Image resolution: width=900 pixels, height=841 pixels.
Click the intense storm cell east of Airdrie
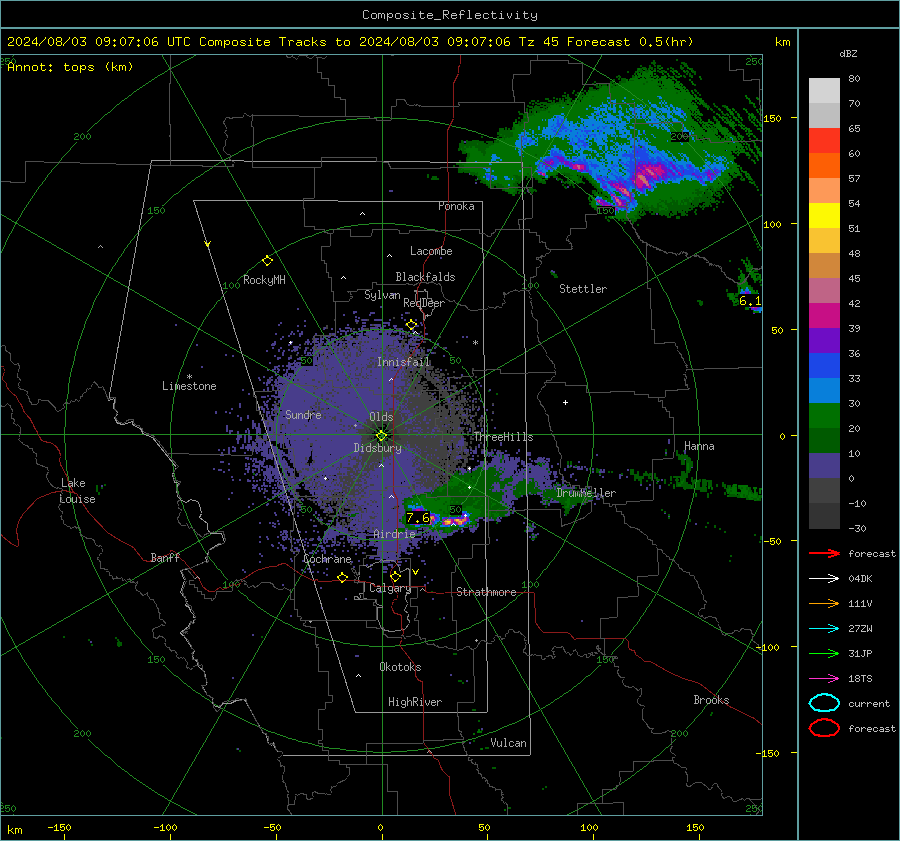tap(453, 520)
